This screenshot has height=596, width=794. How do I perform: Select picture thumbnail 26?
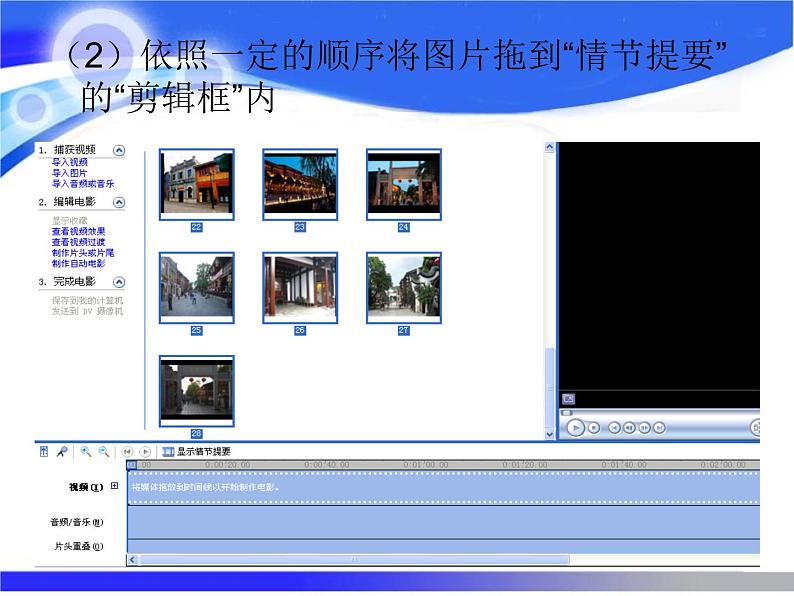300,288
